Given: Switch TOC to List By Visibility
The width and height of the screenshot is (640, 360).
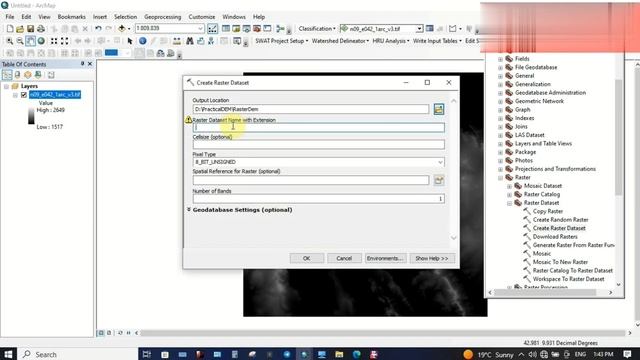Looking at the screenshot, I should click(27, 75).
